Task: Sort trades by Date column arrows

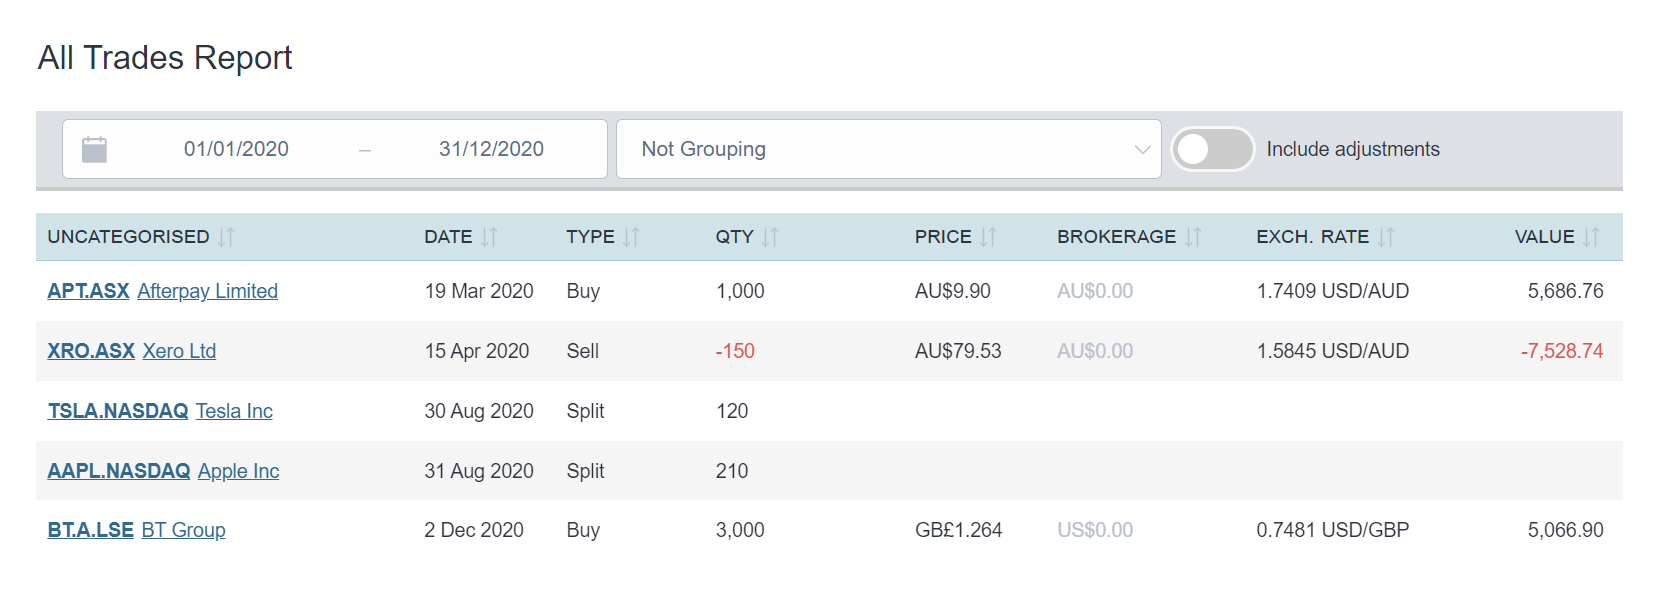Action: tap(489, 237)
